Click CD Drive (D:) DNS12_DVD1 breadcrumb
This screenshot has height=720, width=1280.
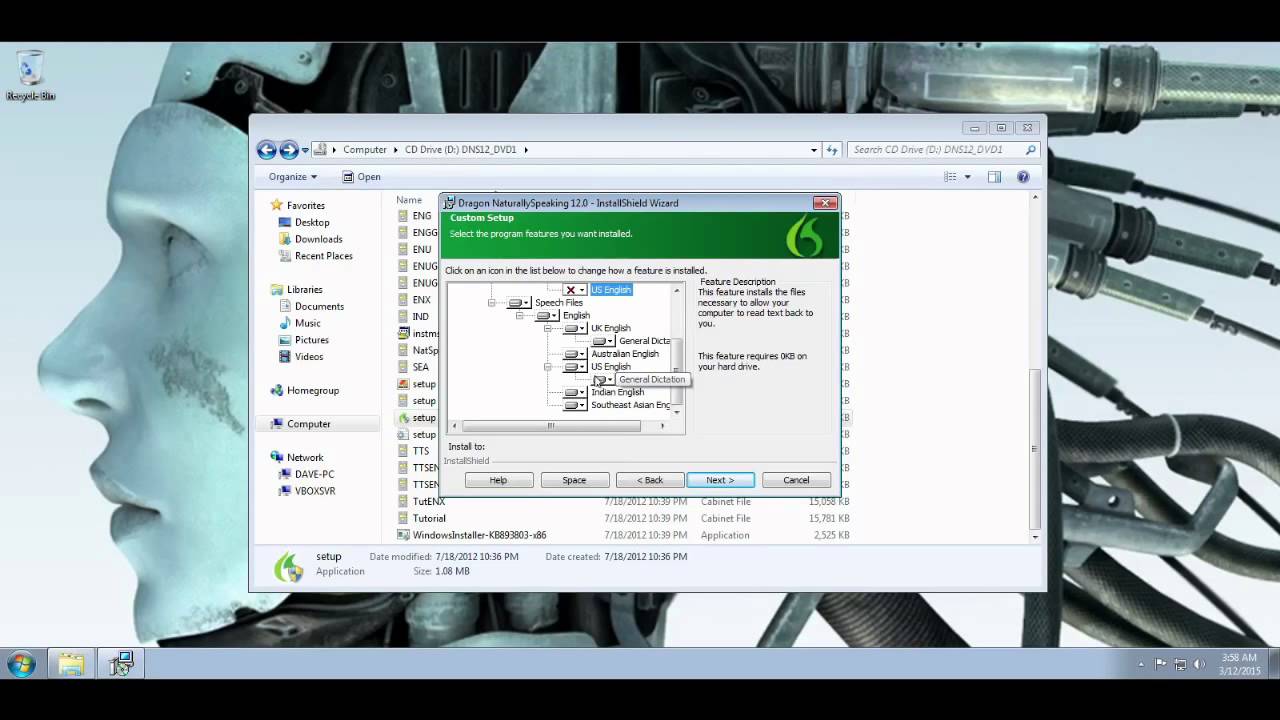pos(460,150)
